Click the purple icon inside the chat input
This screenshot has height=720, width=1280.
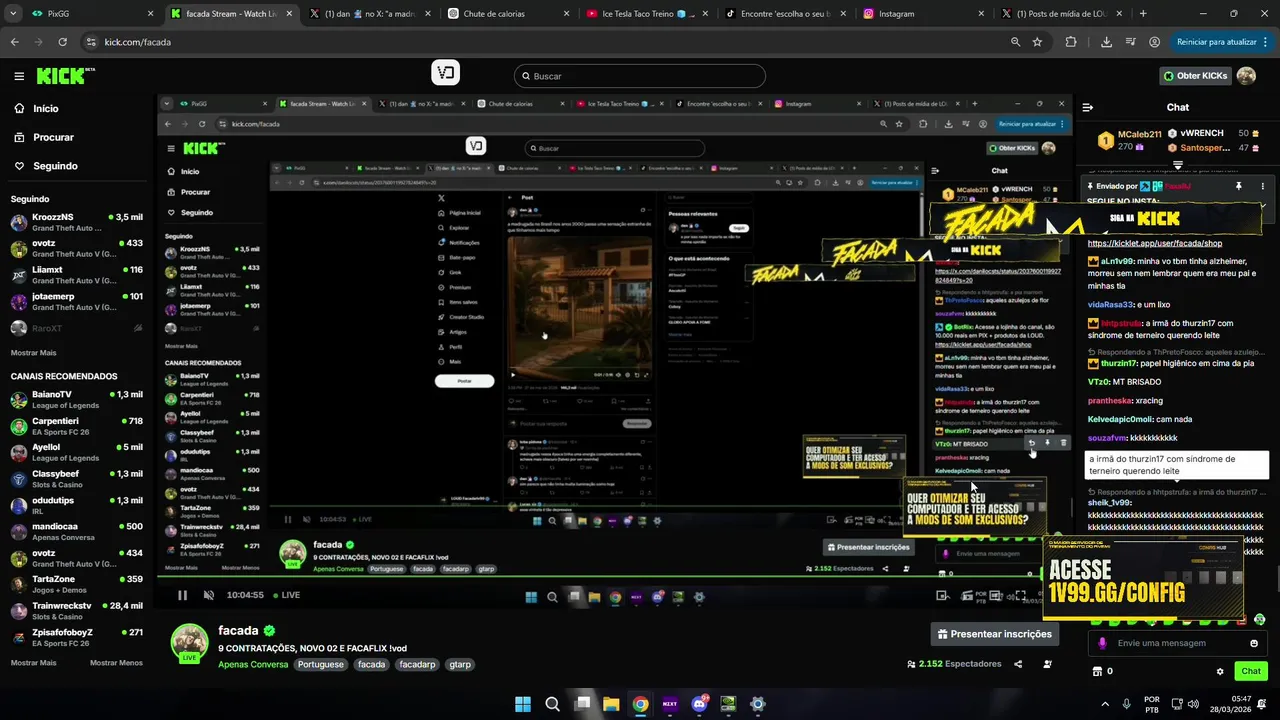[1102, 643]
